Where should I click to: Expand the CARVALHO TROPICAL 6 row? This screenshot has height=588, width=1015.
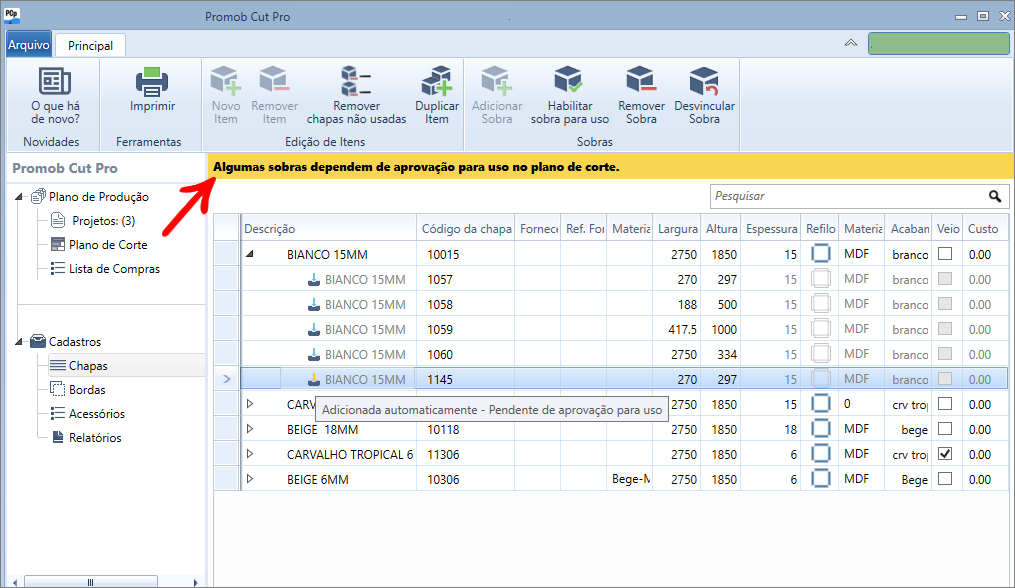(250, 454)
